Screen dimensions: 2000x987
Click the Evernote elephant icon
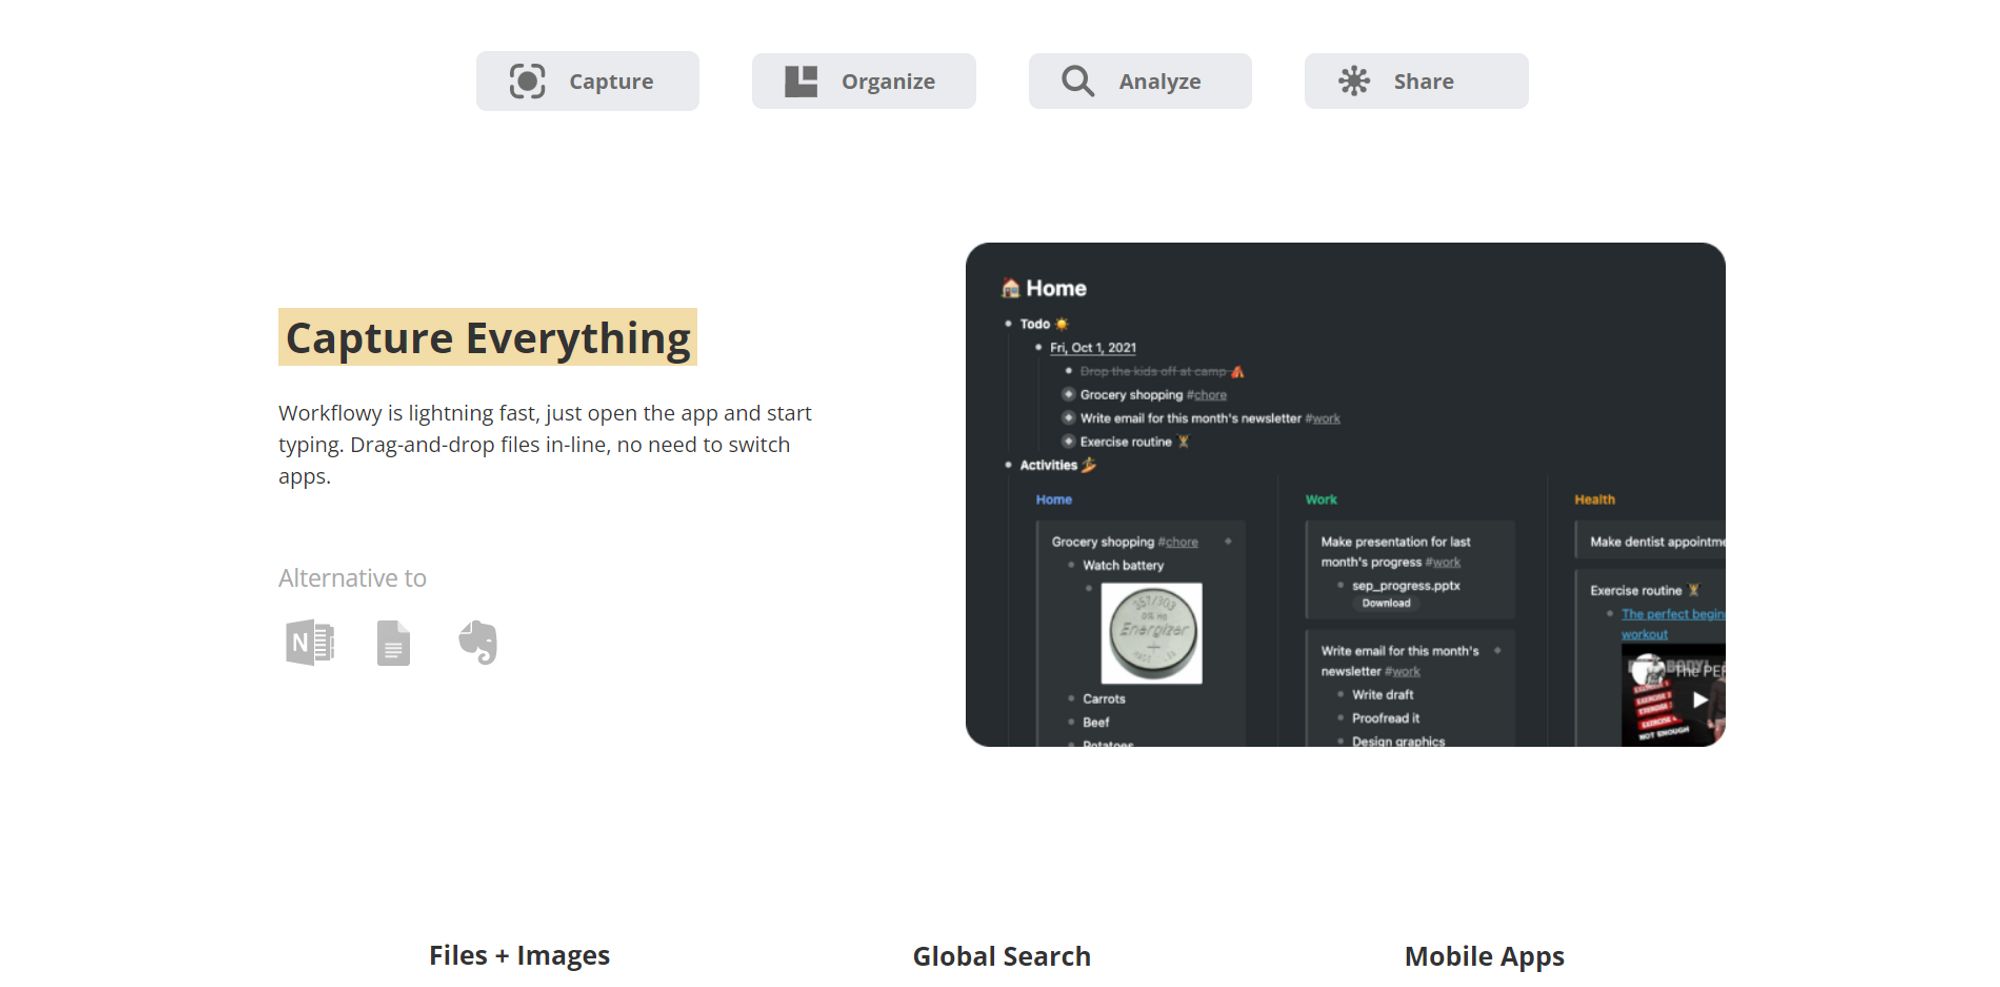click(478, 642)
